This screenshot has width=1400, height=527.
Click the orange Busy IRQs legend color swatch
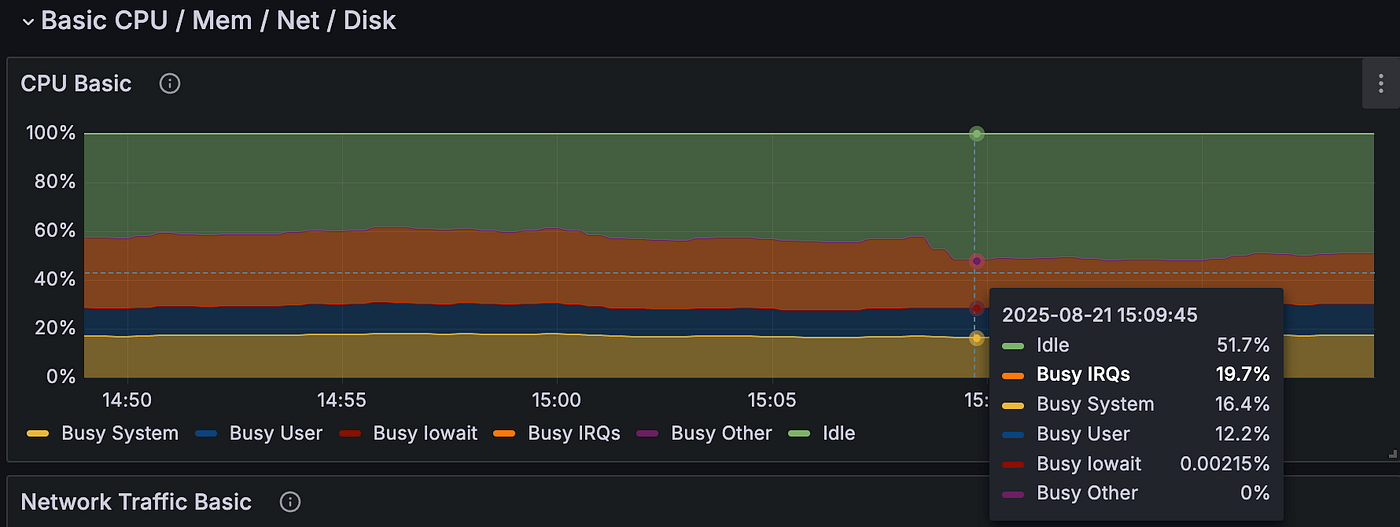pos(505,434)
